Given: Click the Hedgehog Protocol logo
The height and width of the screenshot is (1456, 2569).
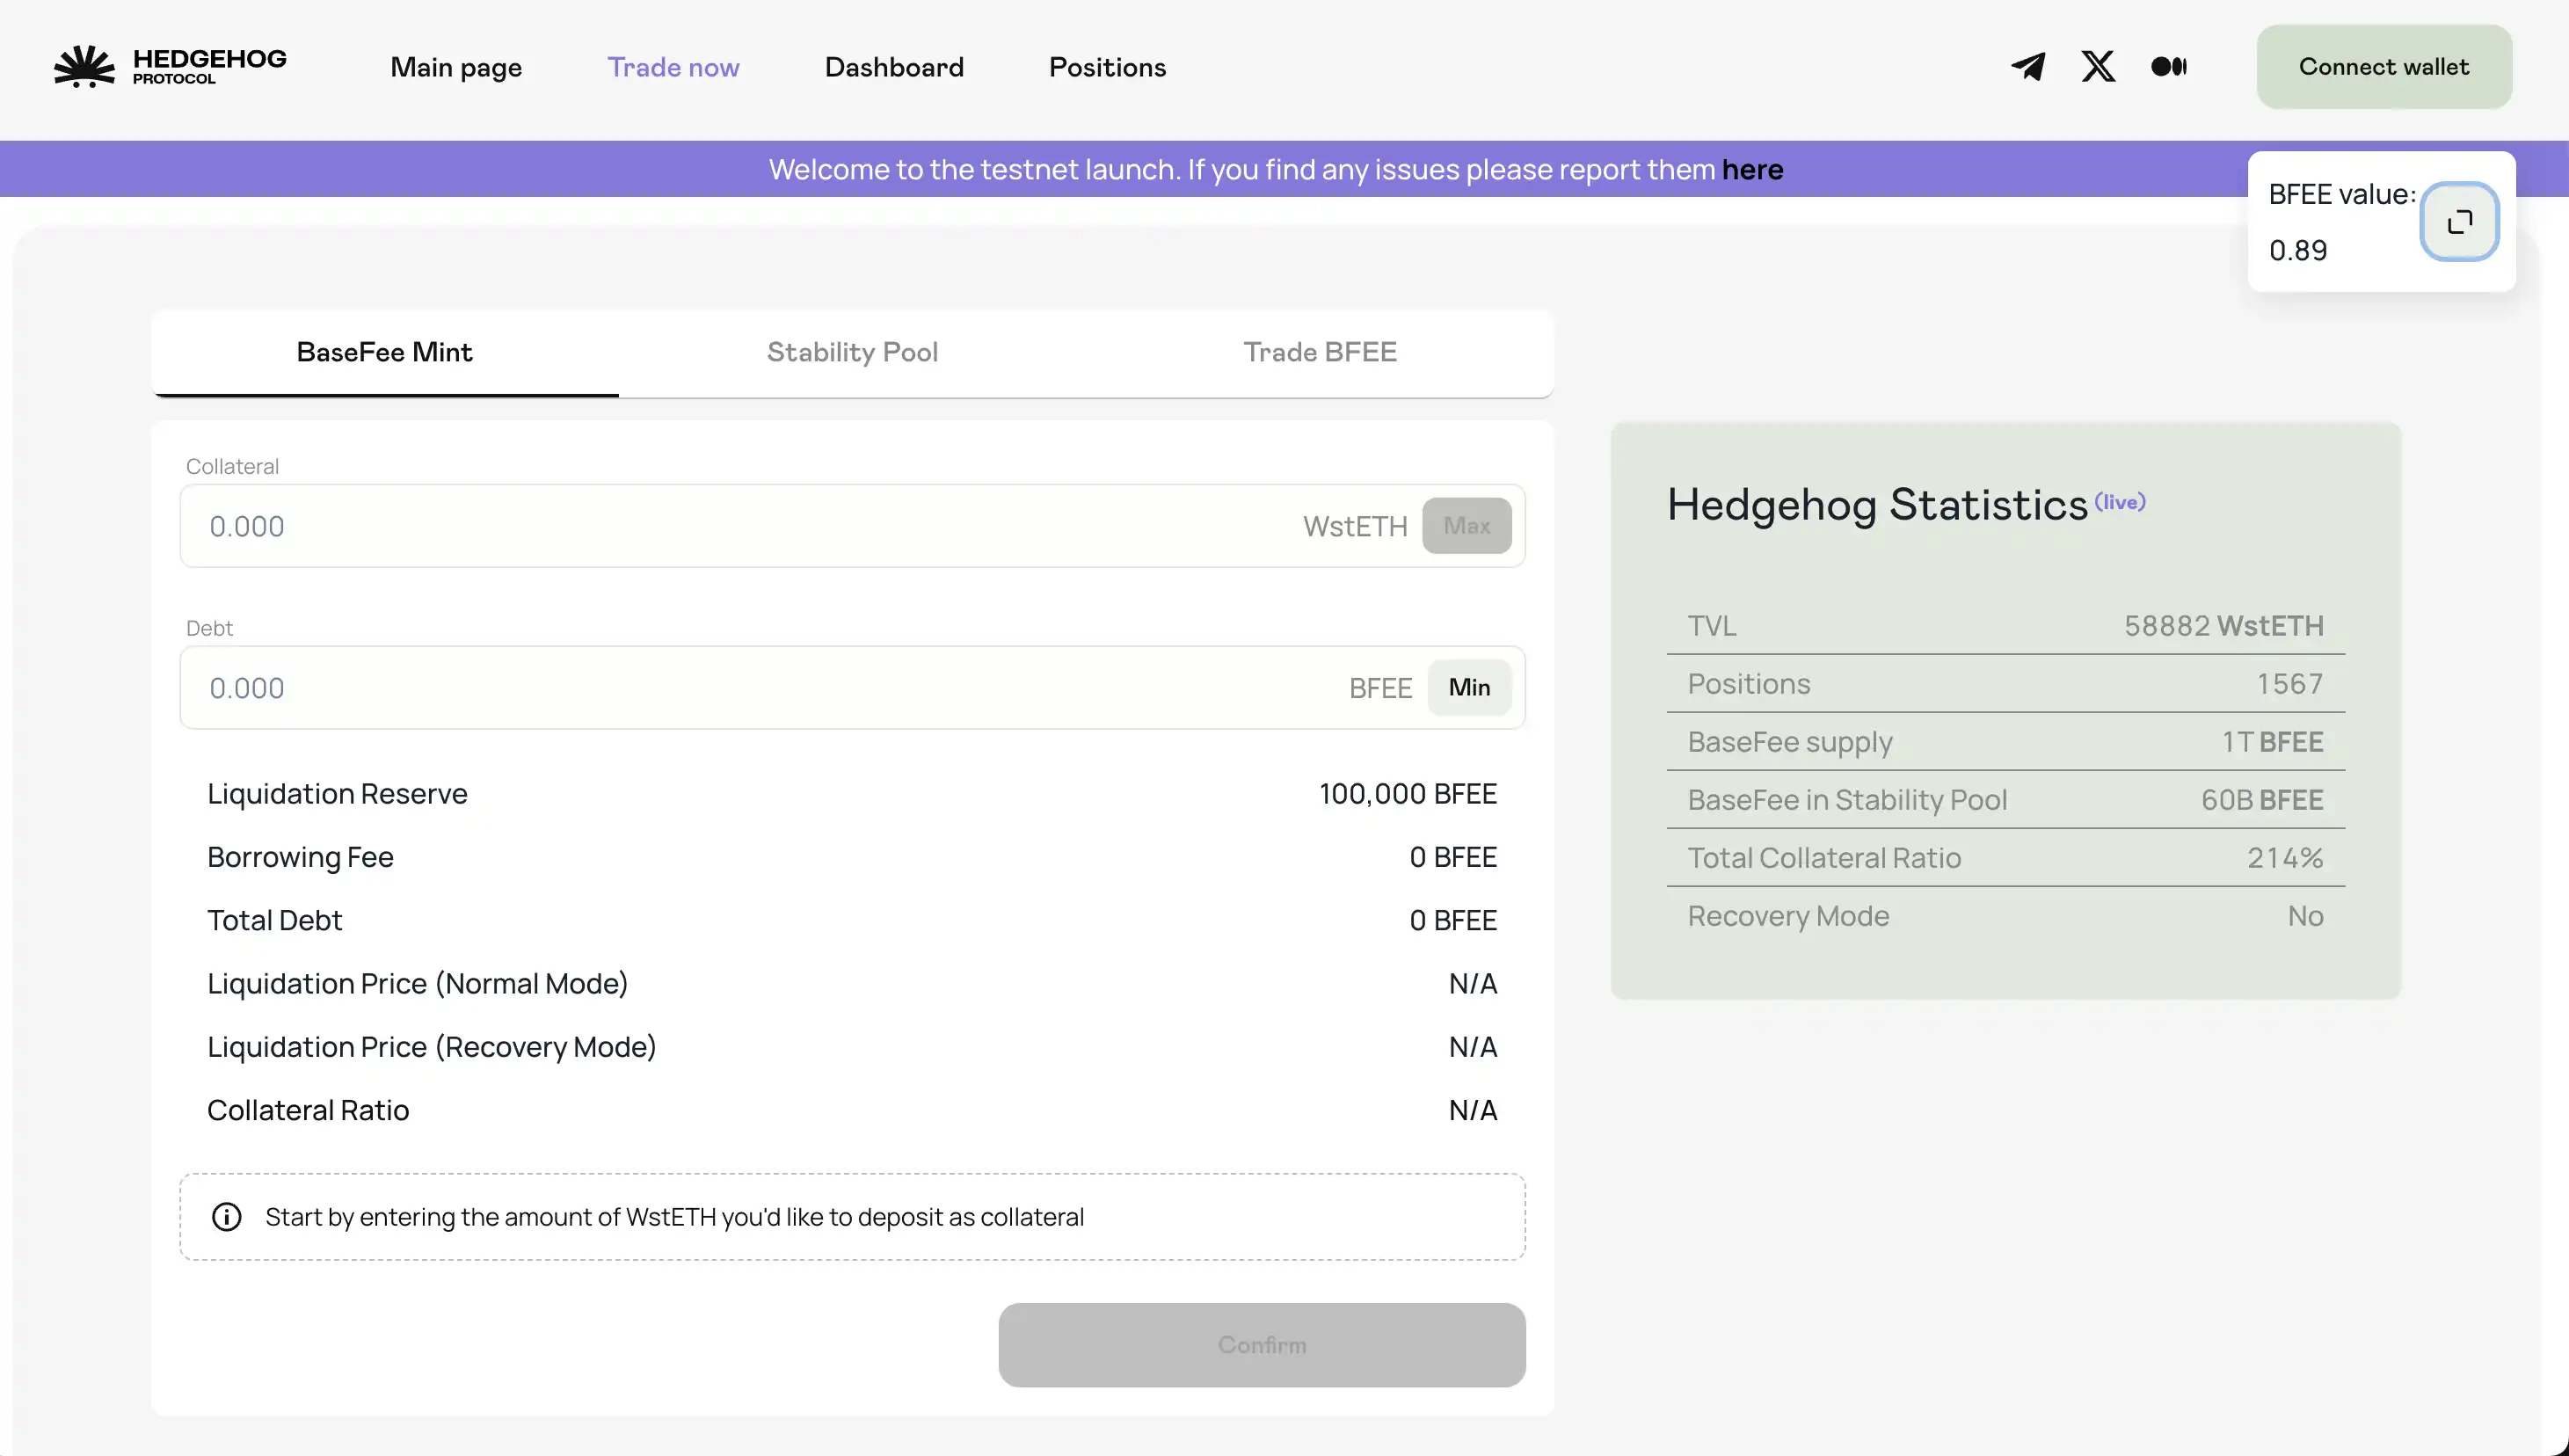Looking at the screenshot, I should (170, 67).
